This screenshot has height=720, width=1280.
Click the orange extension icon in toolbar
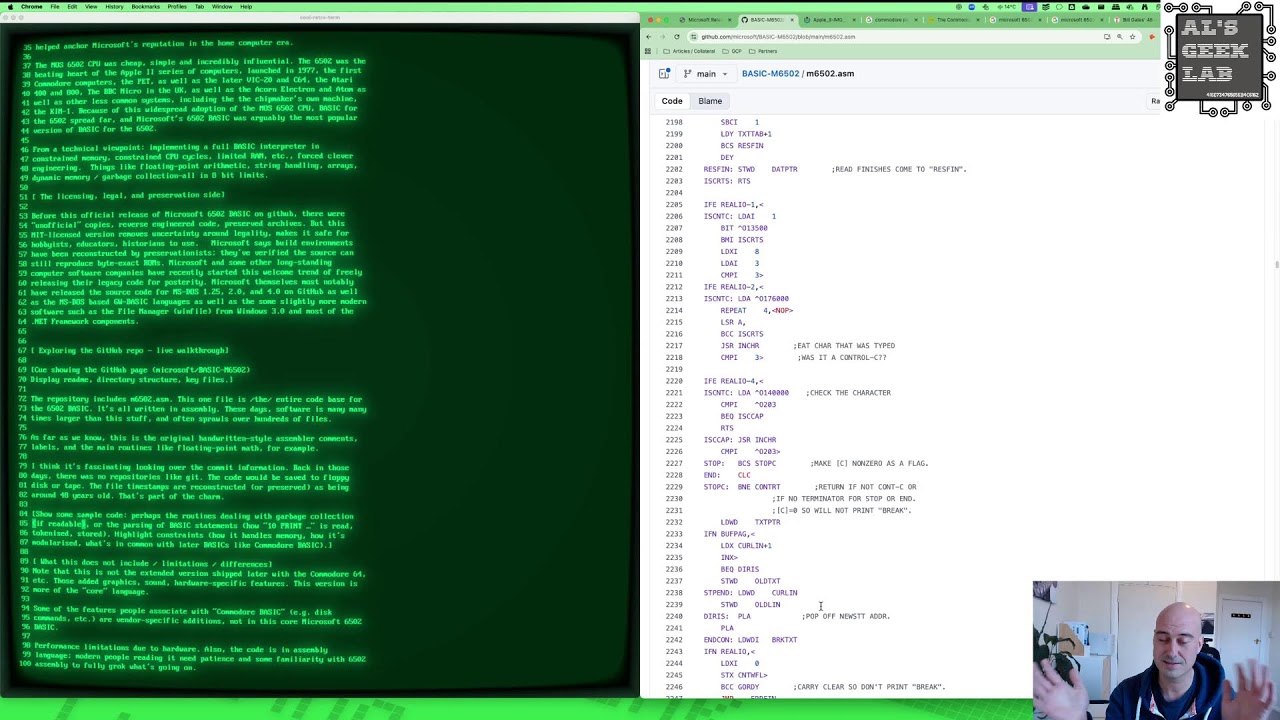point(1152,37)
